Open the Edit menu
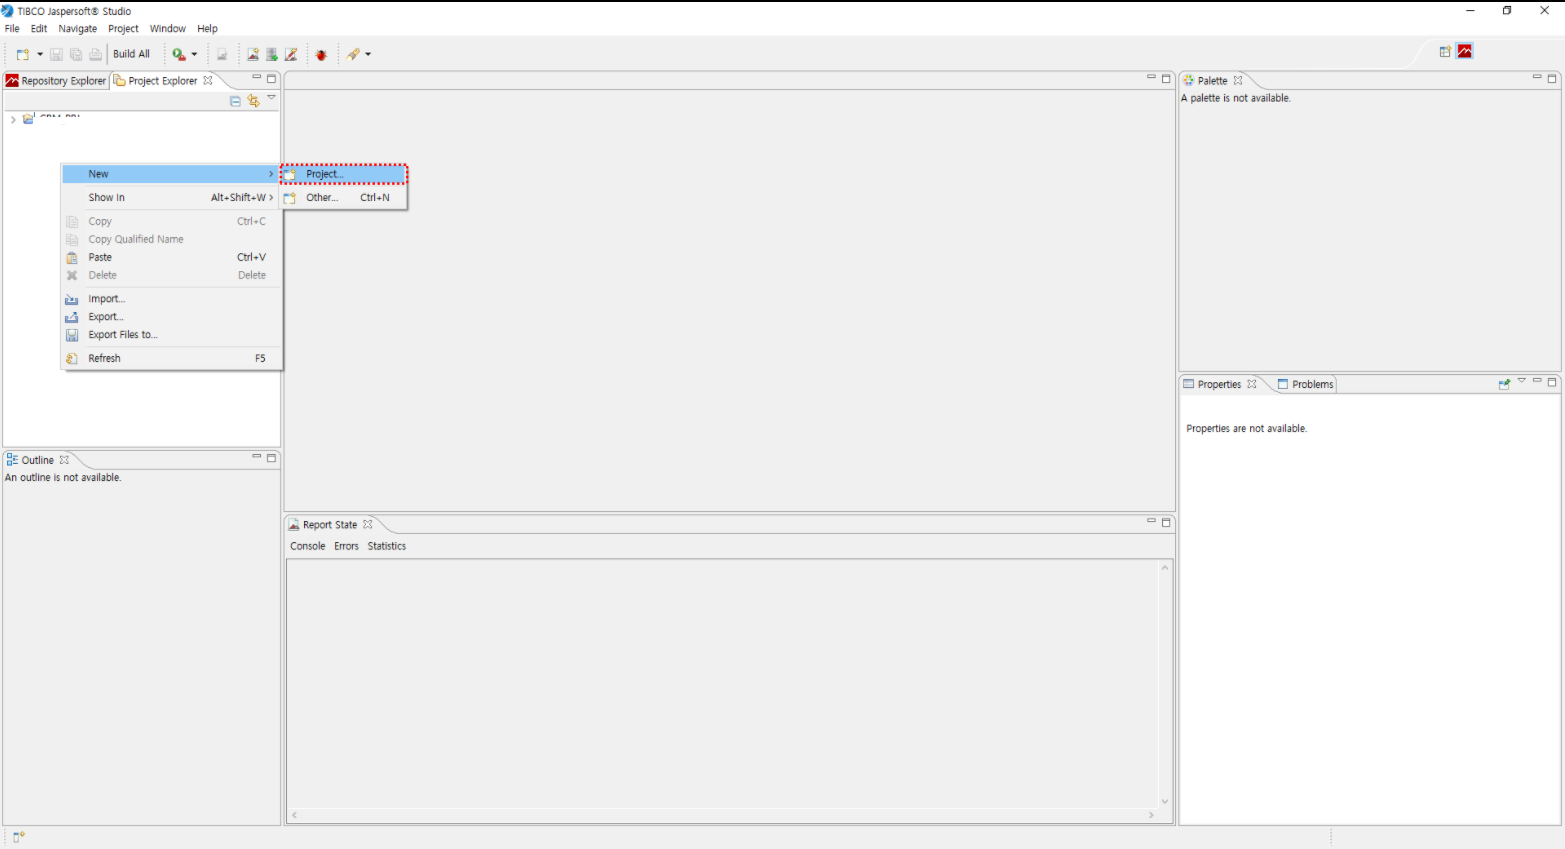Screen dimensions: 1565x849 pos(39,29)
